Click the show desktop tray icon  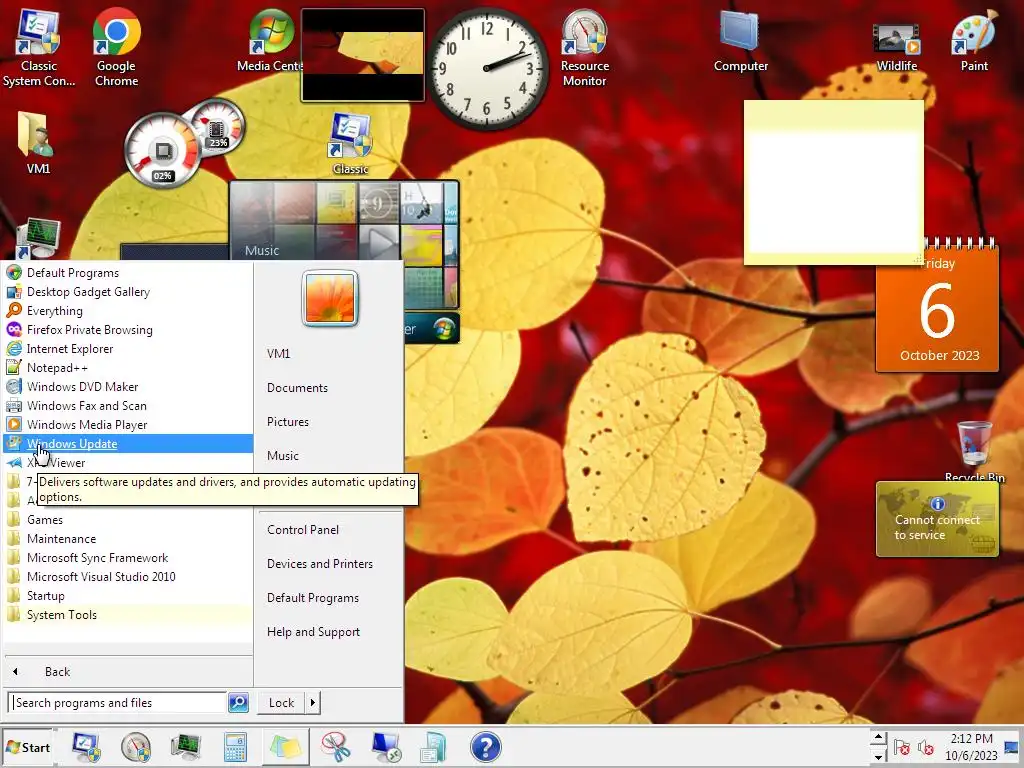[x=1012, y=747]
